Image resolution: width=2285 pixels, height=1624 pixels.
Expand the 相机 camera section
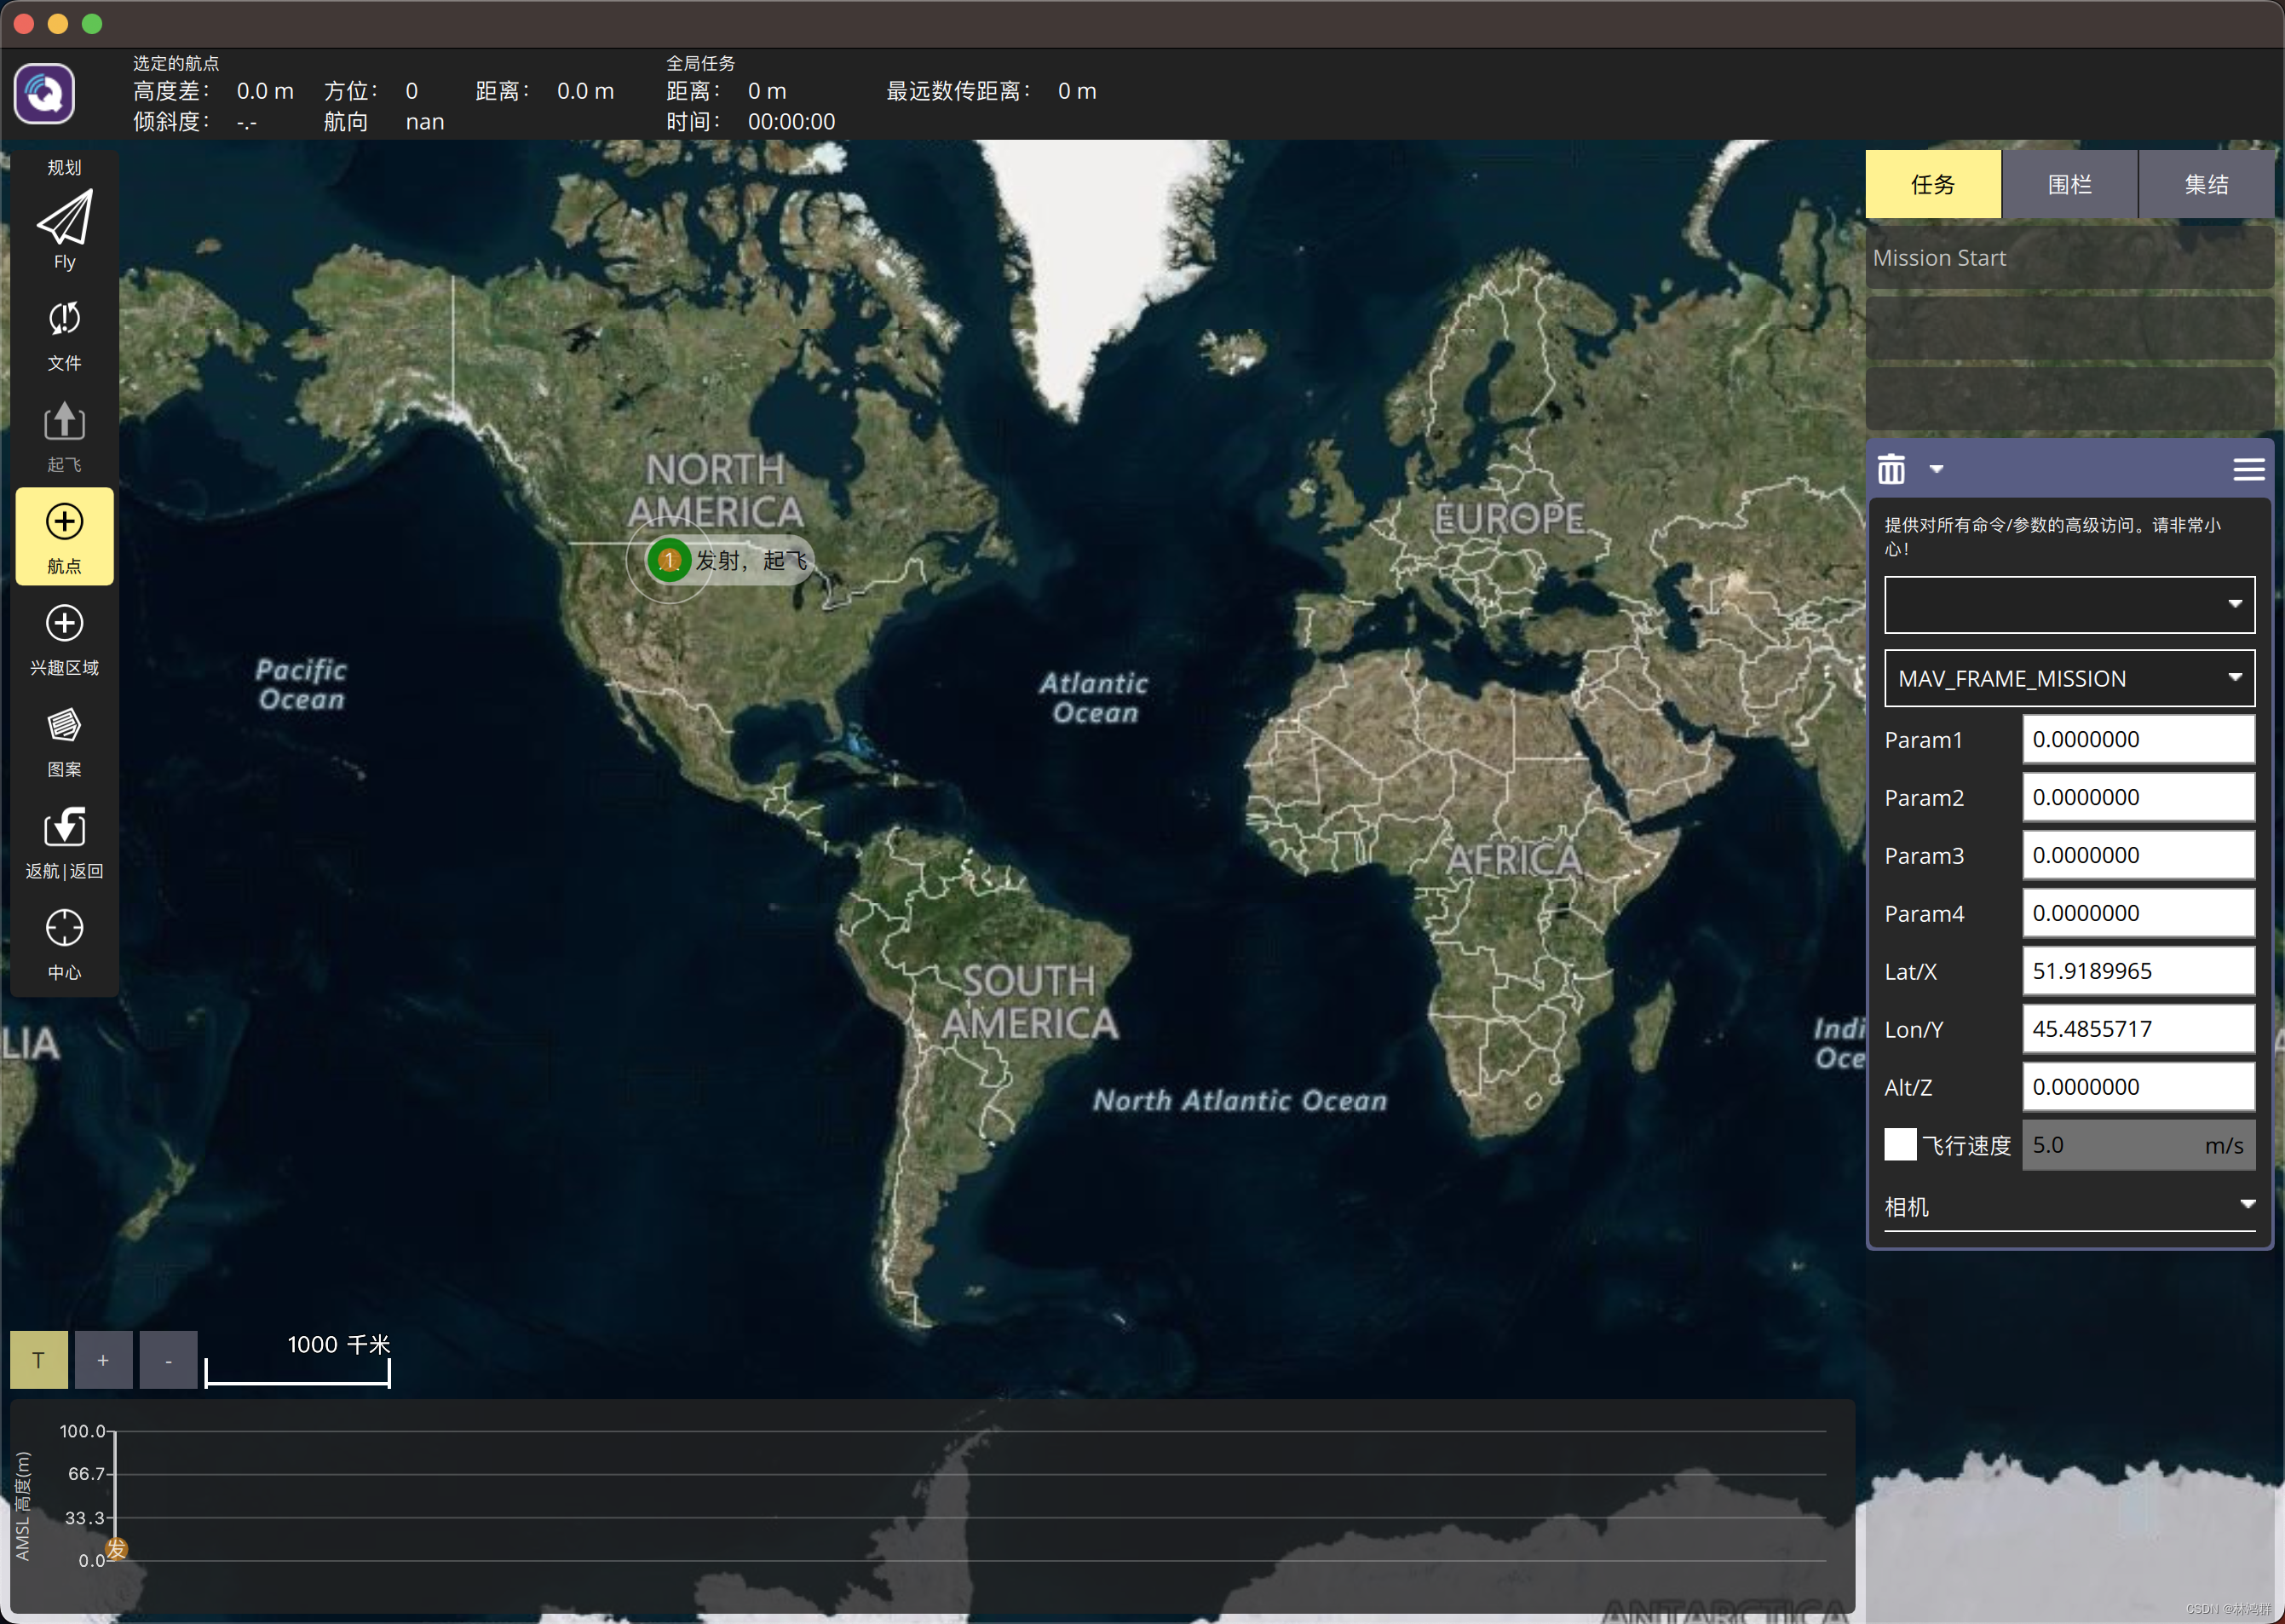2069,1206
